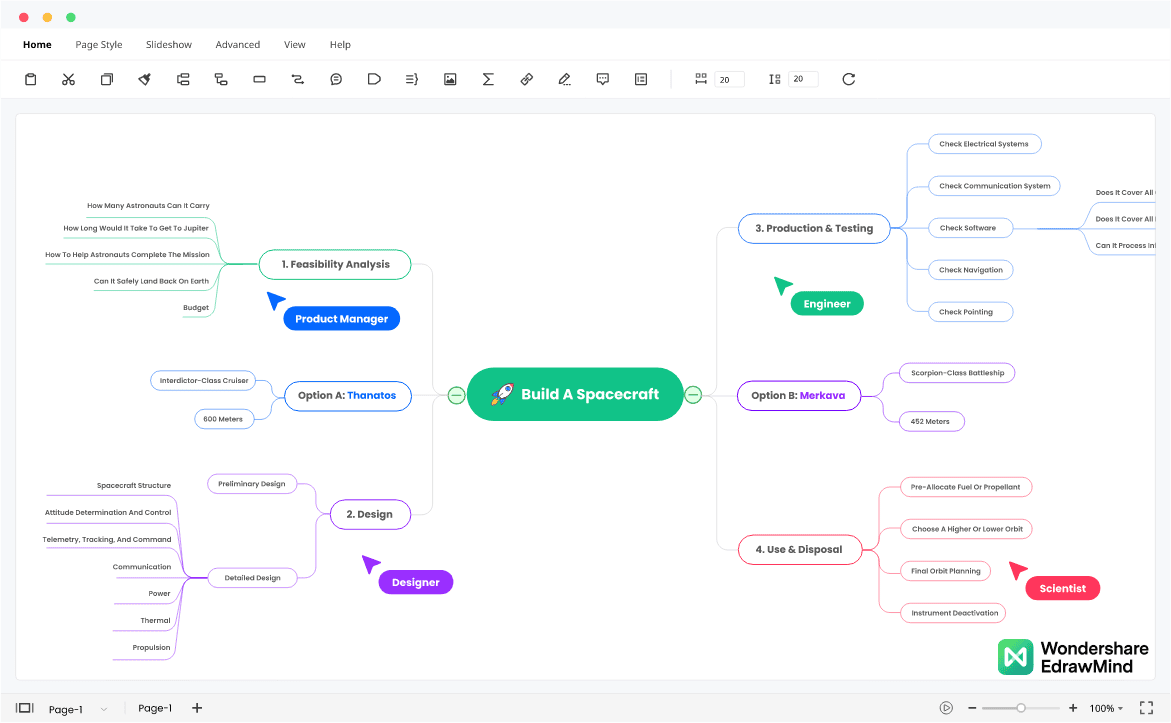Add a new page with plus button
Viewport: 1171px width, 723px height.
(x=197, y=708)
